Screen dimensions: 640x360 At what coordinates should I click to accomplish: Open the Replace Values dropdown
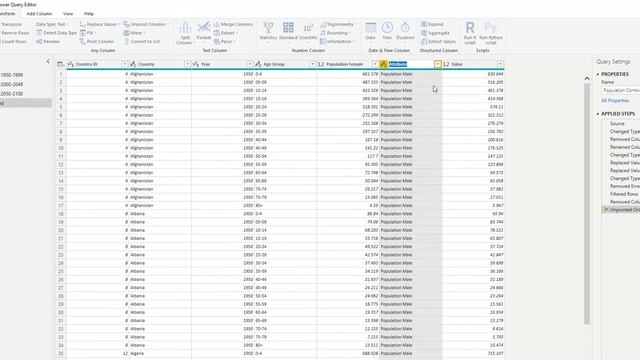pyautogui.click(x=100, y=24)
